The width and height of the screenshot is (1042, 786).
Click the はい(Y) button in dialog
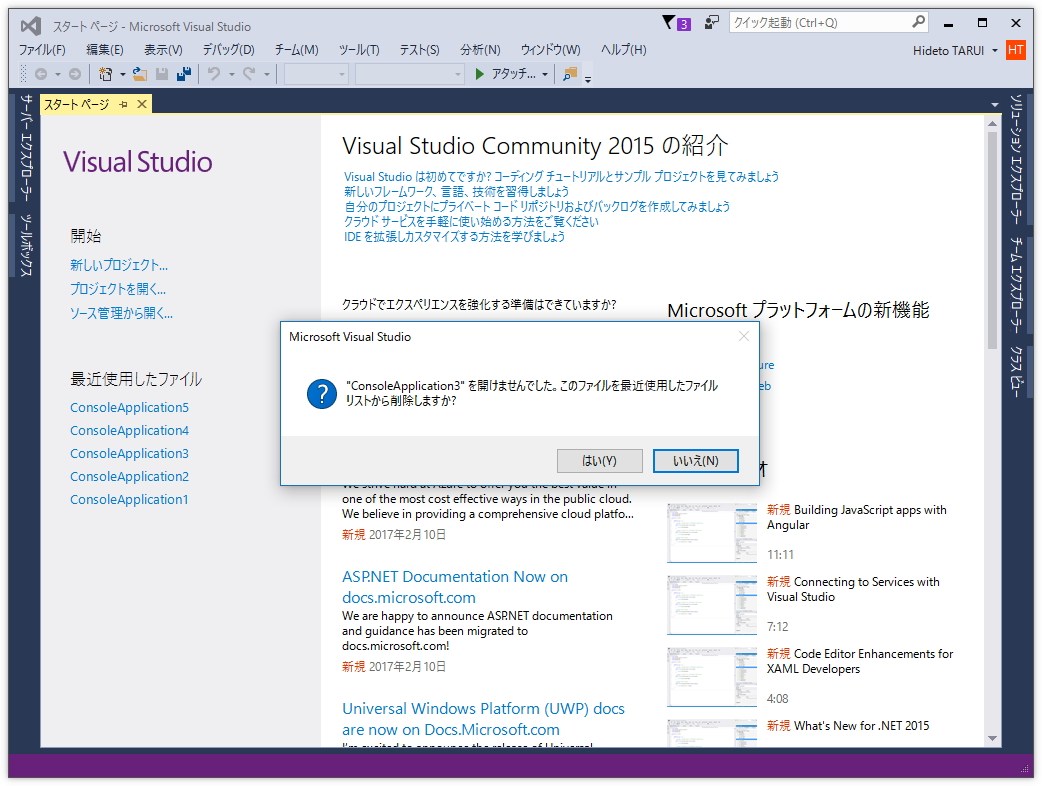coord(599,460)
